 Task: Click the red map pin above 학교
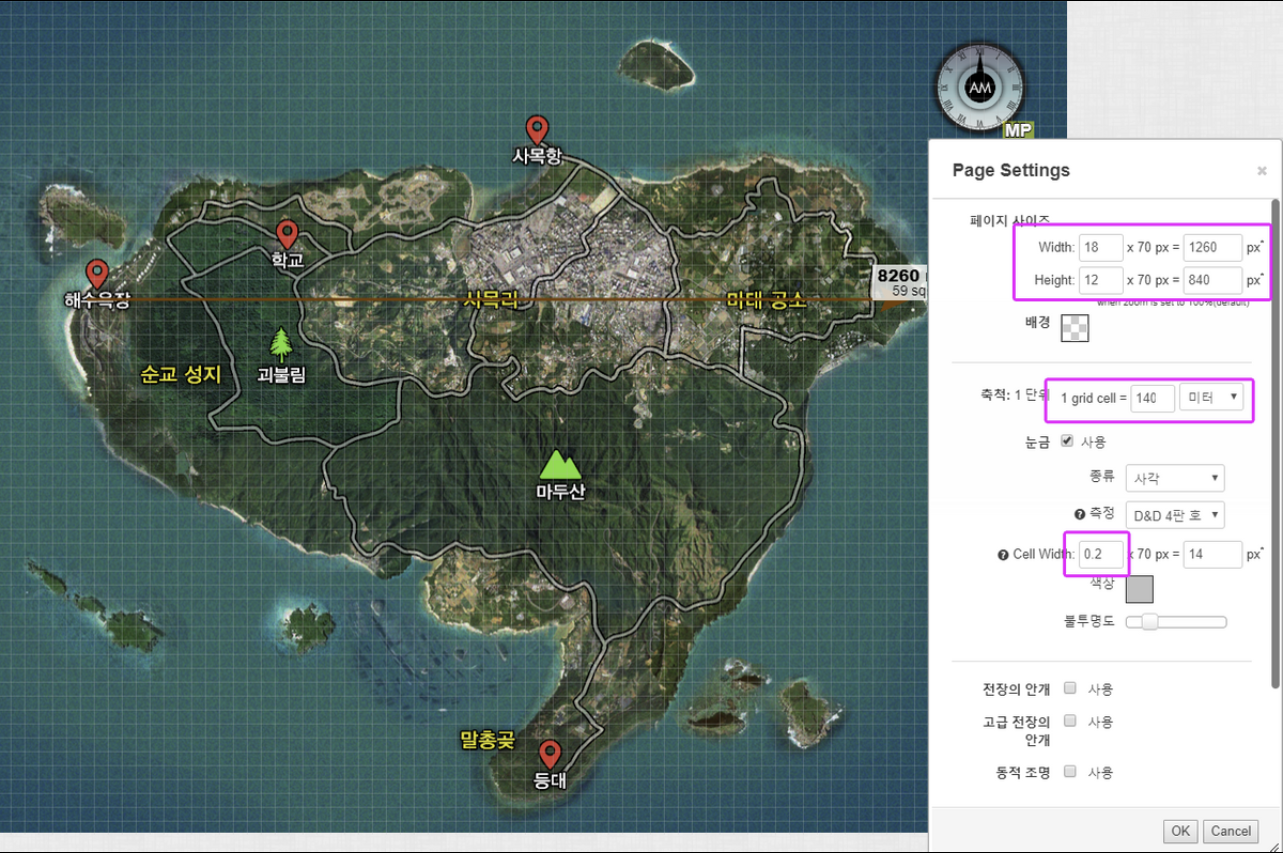click(x=287, y=234)
